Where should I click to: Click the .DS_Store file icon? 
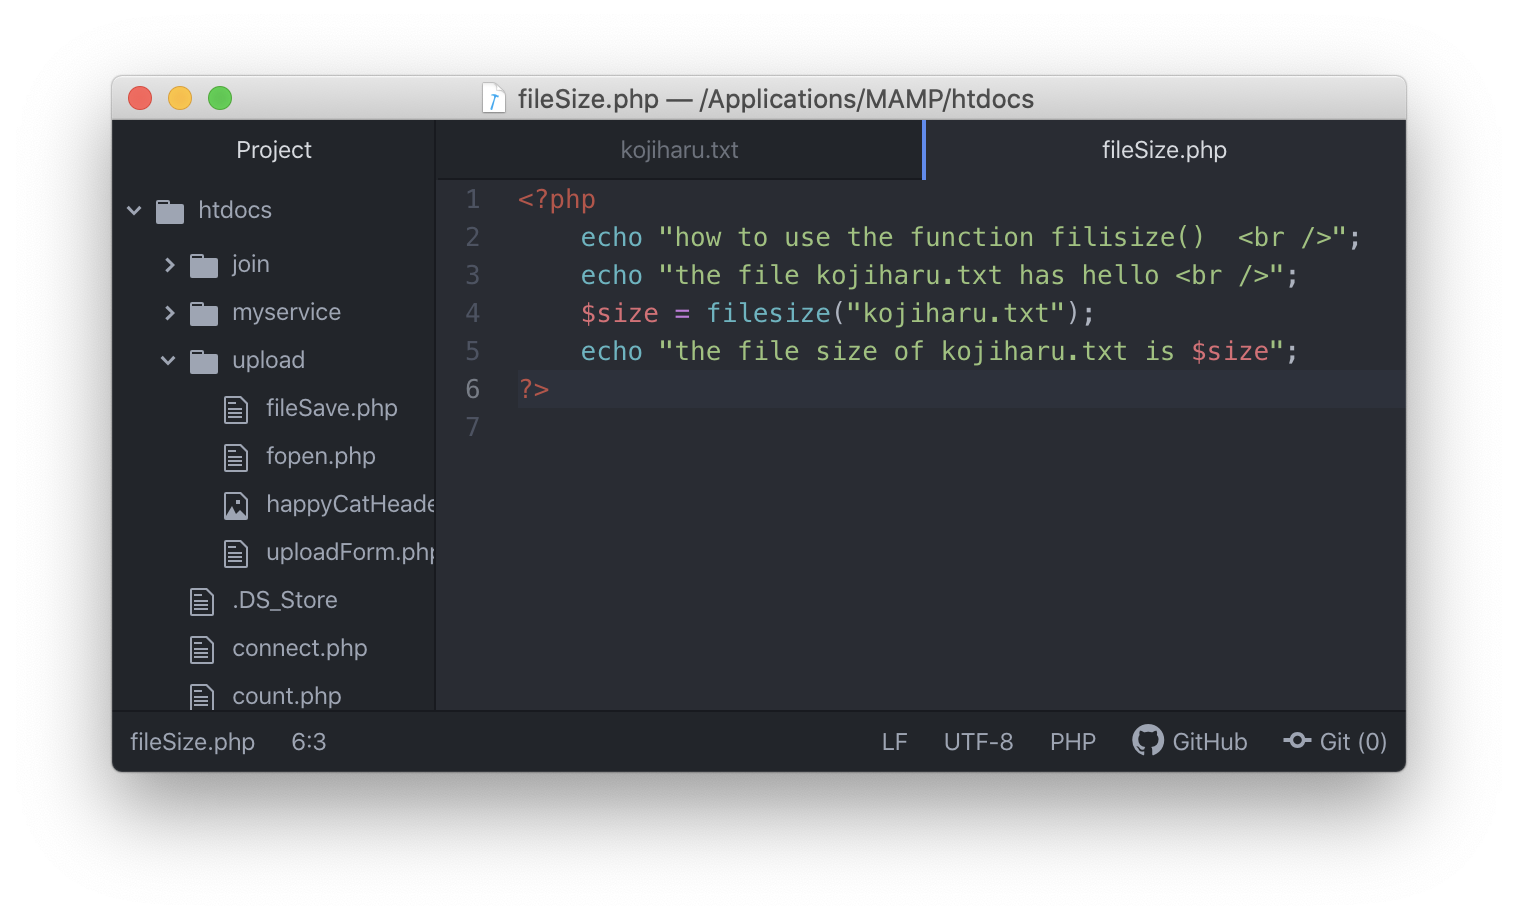202,601
